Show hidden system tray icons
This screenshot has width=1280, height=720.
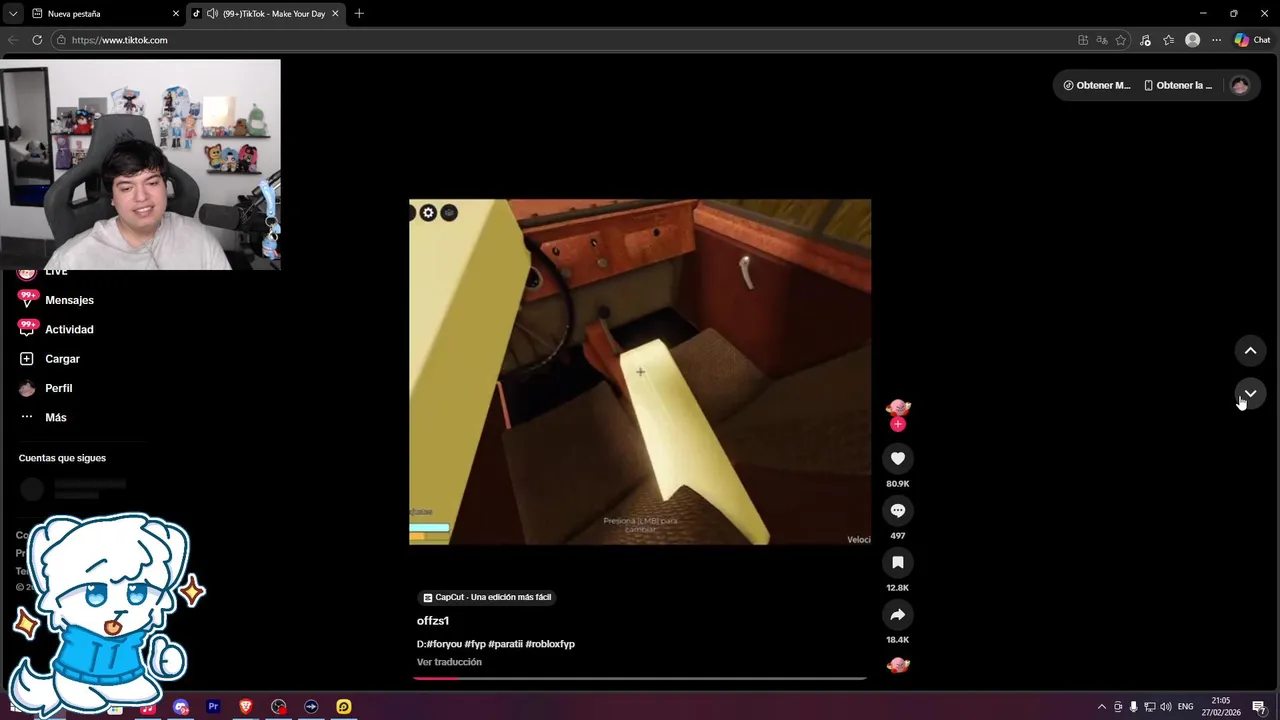[1102, 707]
